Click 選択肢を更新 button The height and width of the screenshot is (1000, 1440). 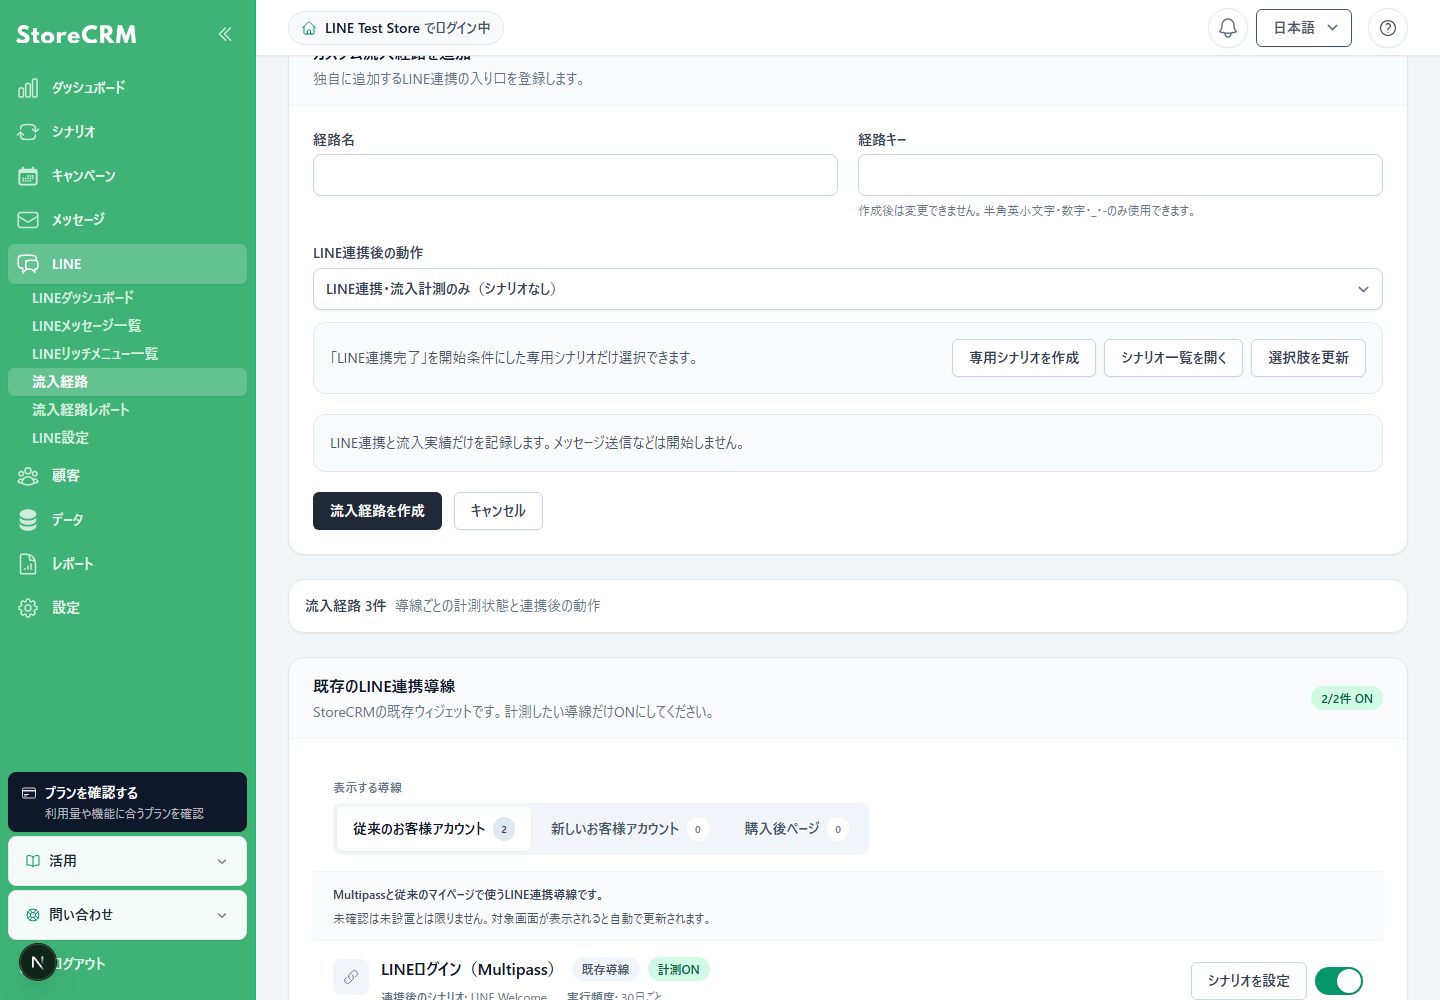(x=1308, y=358)
